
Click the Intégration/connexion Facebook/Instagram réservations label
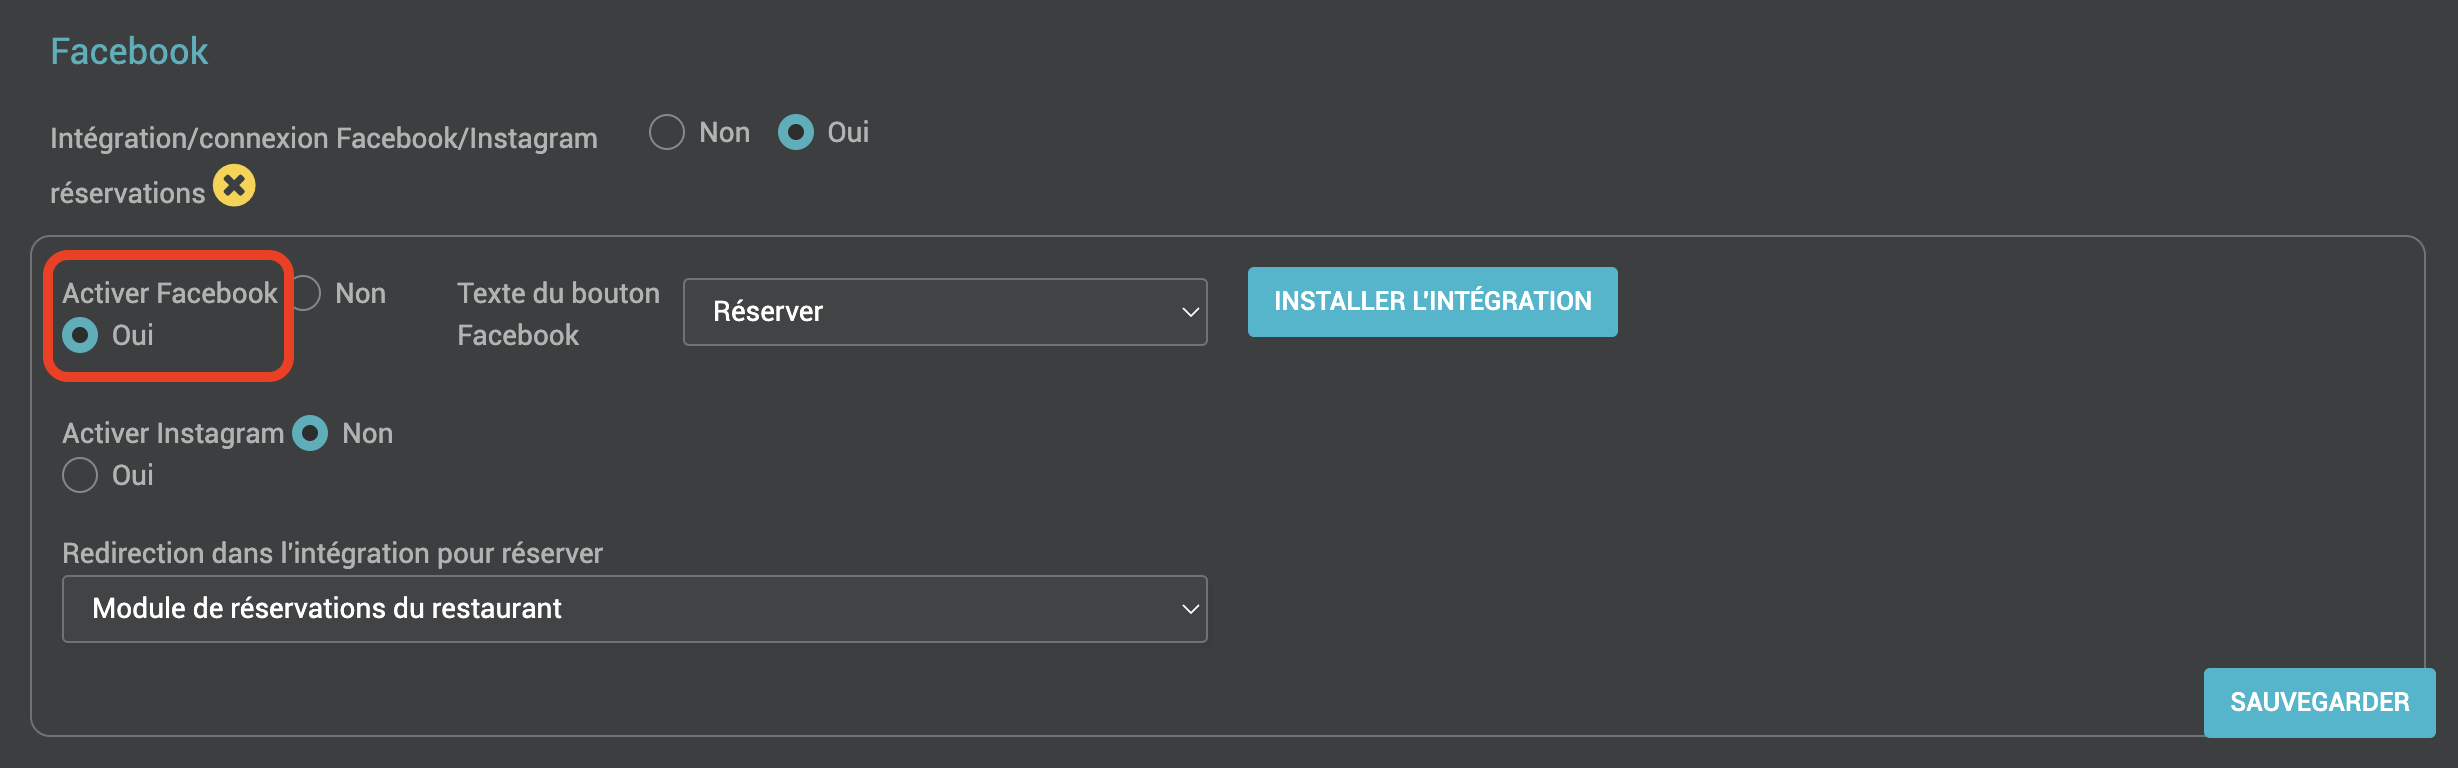[x=324, y=165]
